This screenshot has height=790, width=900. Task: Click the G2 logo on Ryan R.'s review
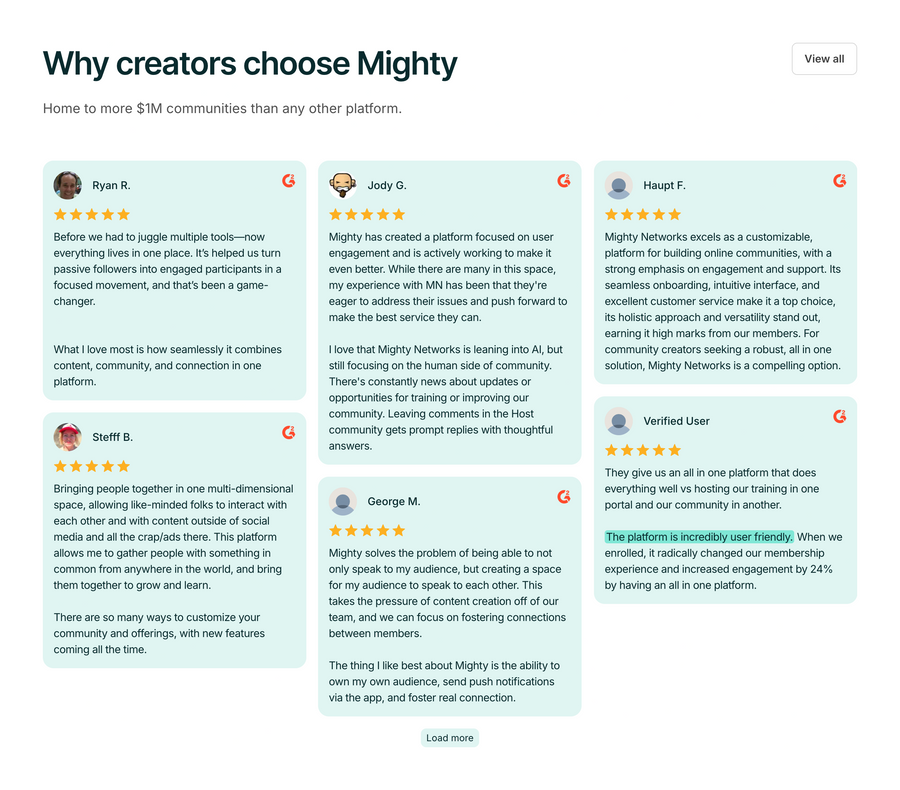coord(289,181)
